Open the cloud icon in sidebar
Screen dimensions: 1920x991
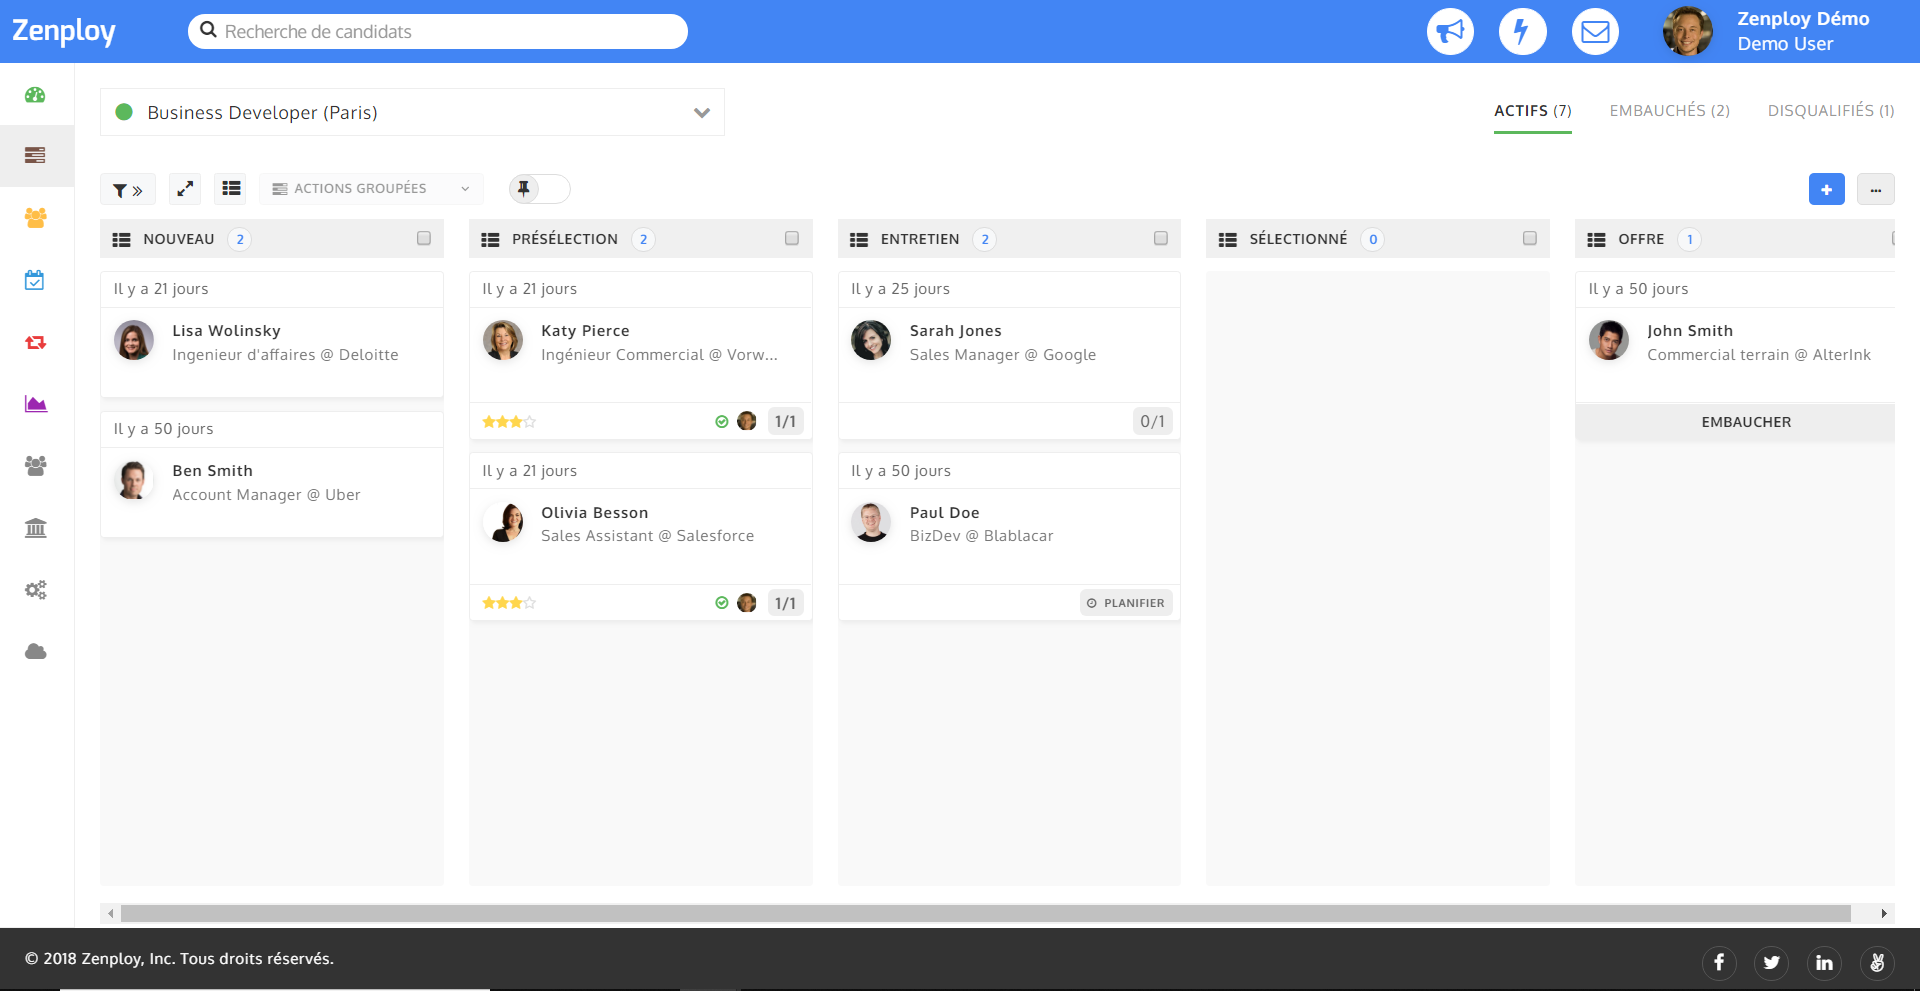click(x=35, y=652)
